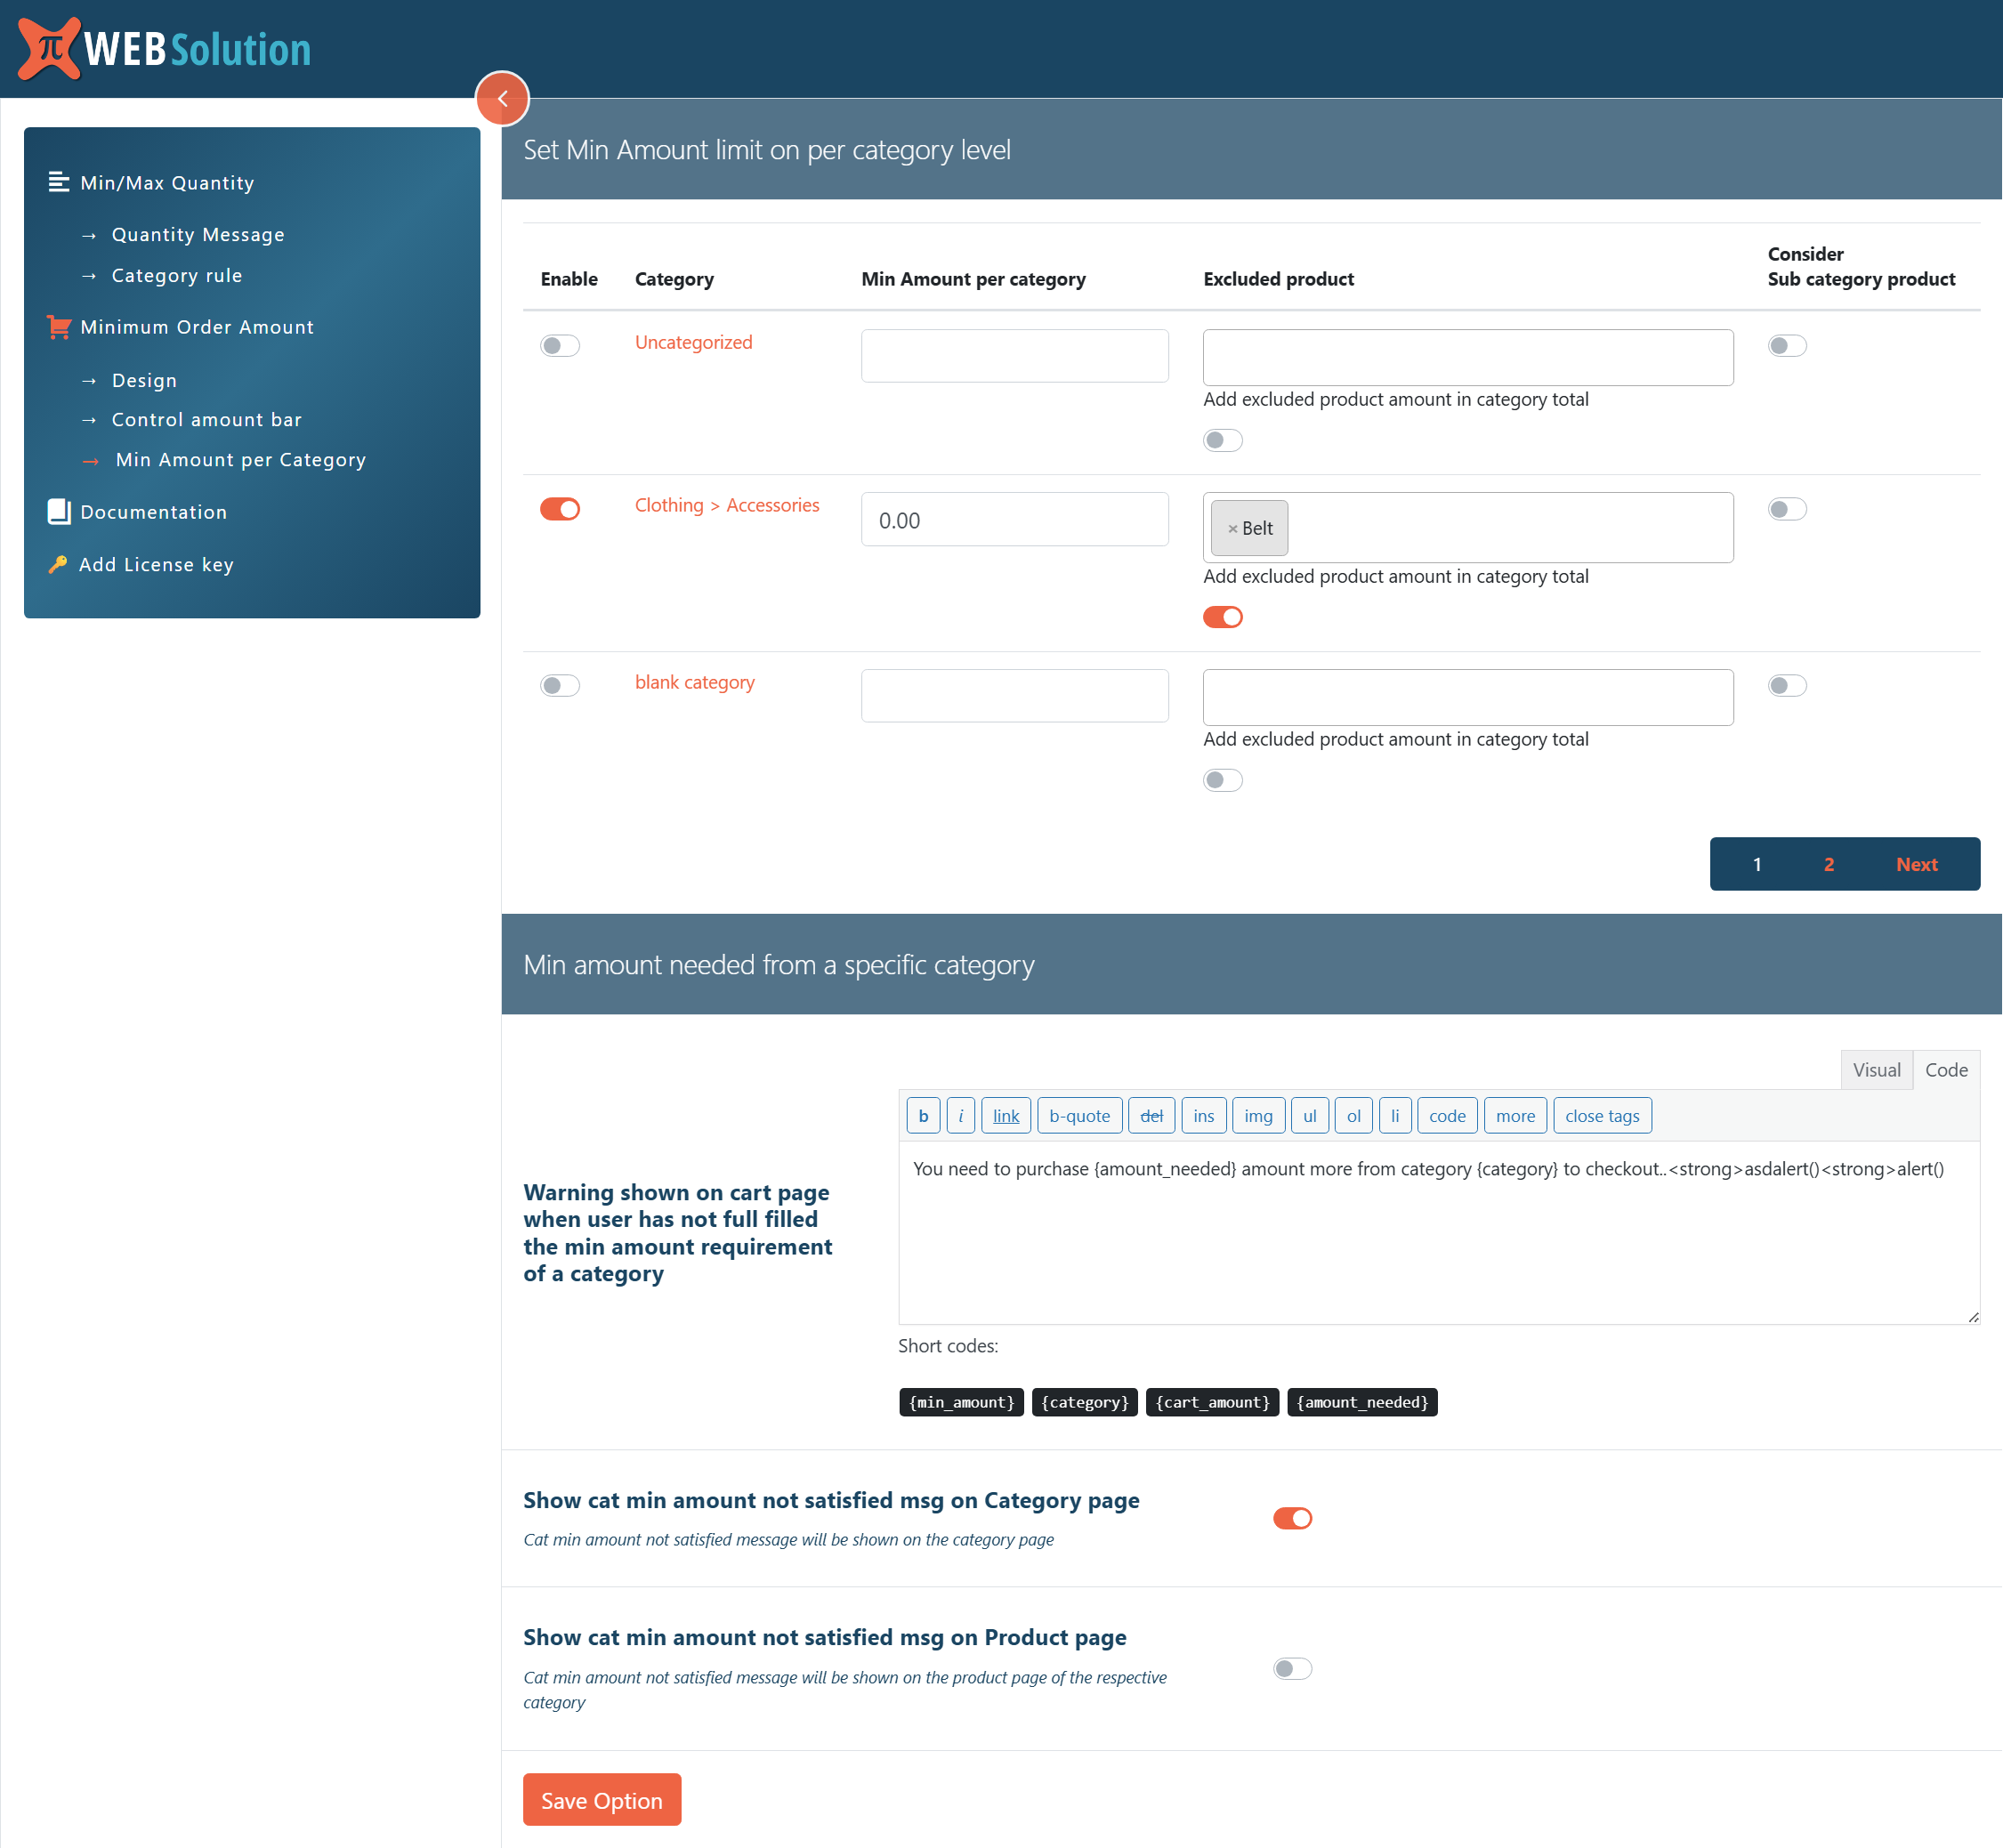Click the Save Option button

coord(601,1800)
